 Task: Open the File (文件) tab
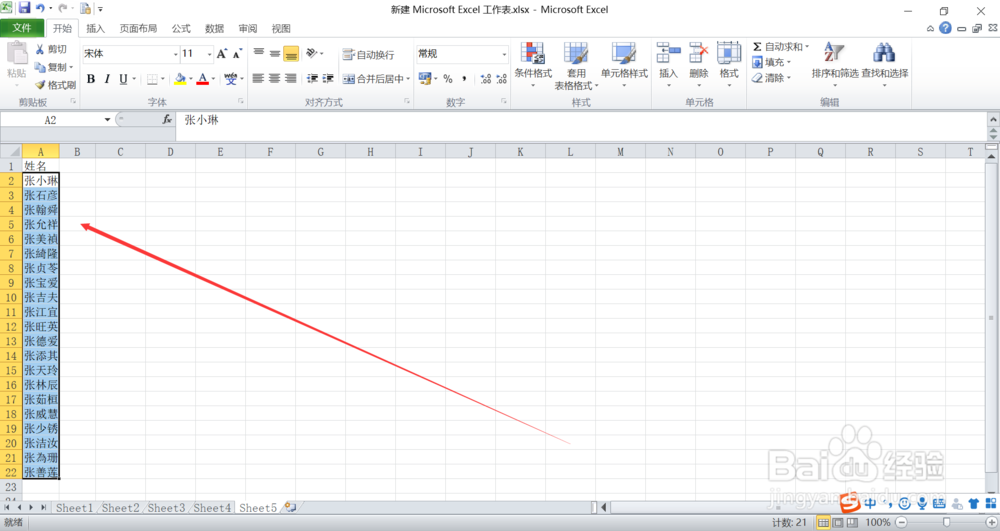22,28
